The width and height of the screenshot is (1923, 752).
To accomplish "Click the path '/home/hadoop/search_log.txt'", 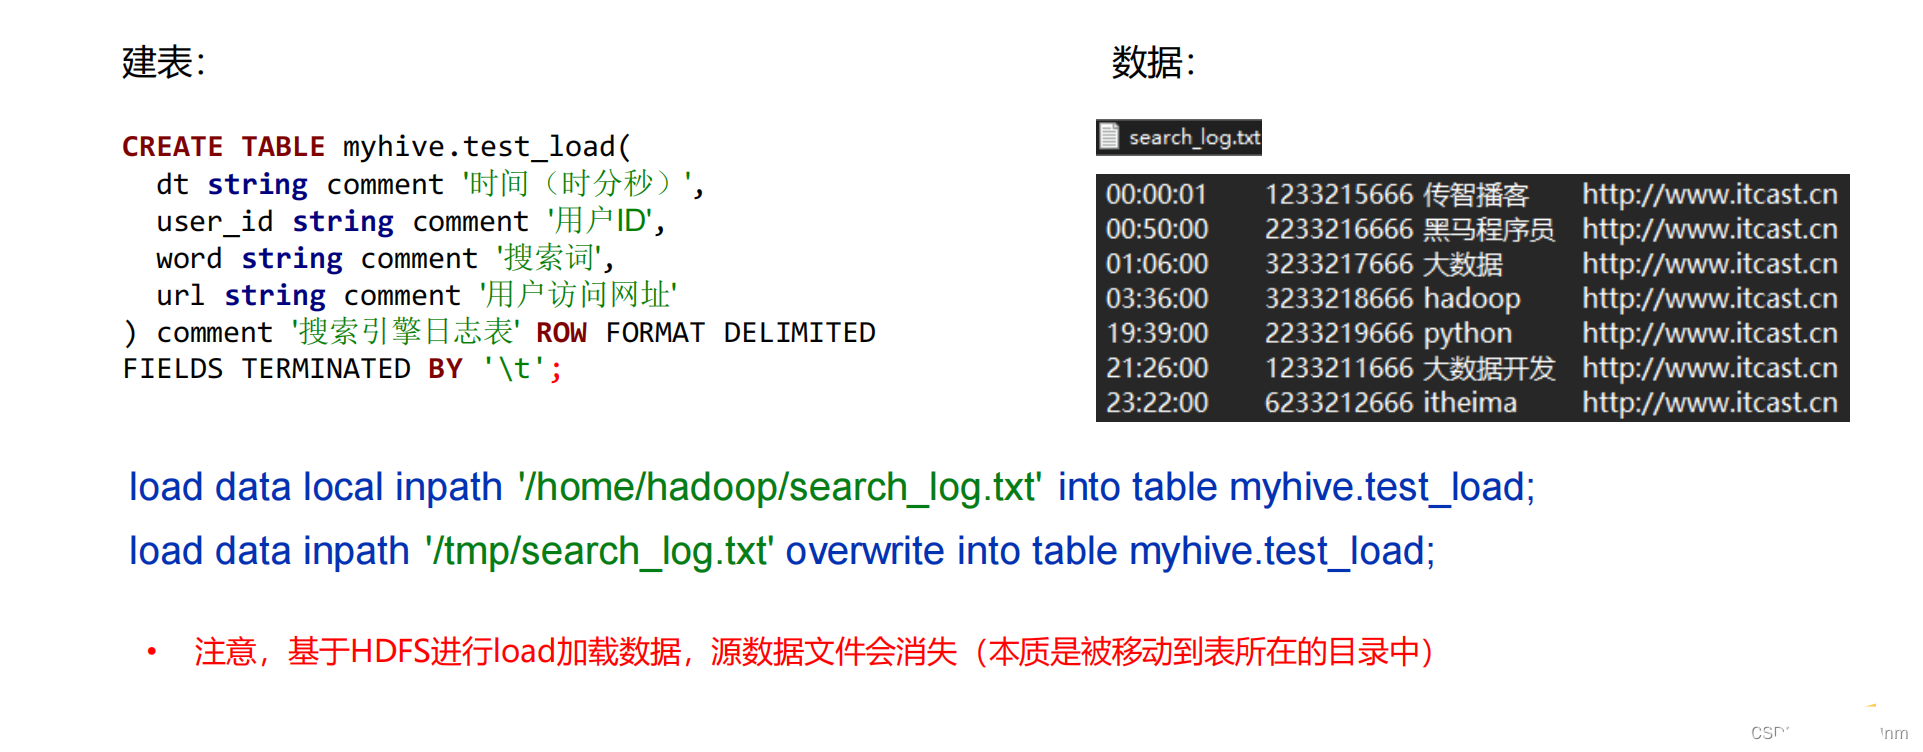I will [780, 488].
